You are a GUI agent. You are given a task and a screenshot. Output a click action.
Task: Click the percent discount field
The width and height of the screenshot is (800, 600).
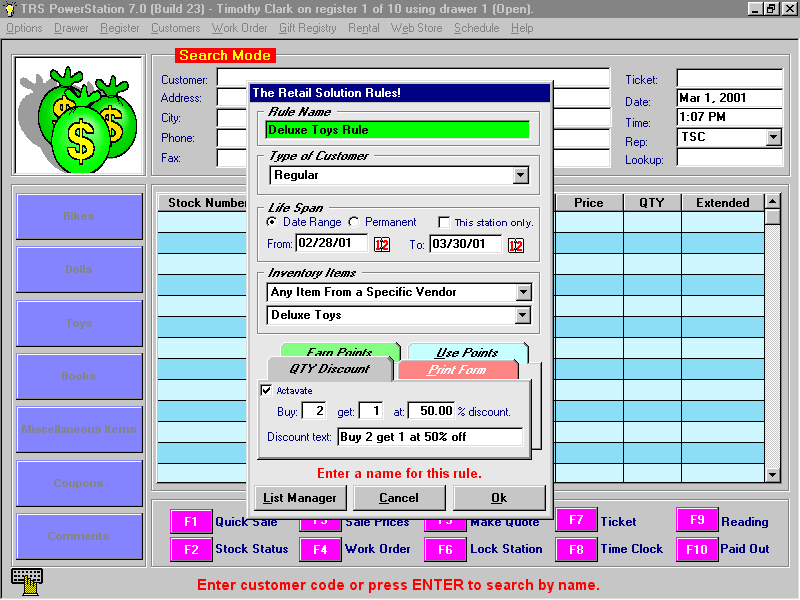point(431,411)
